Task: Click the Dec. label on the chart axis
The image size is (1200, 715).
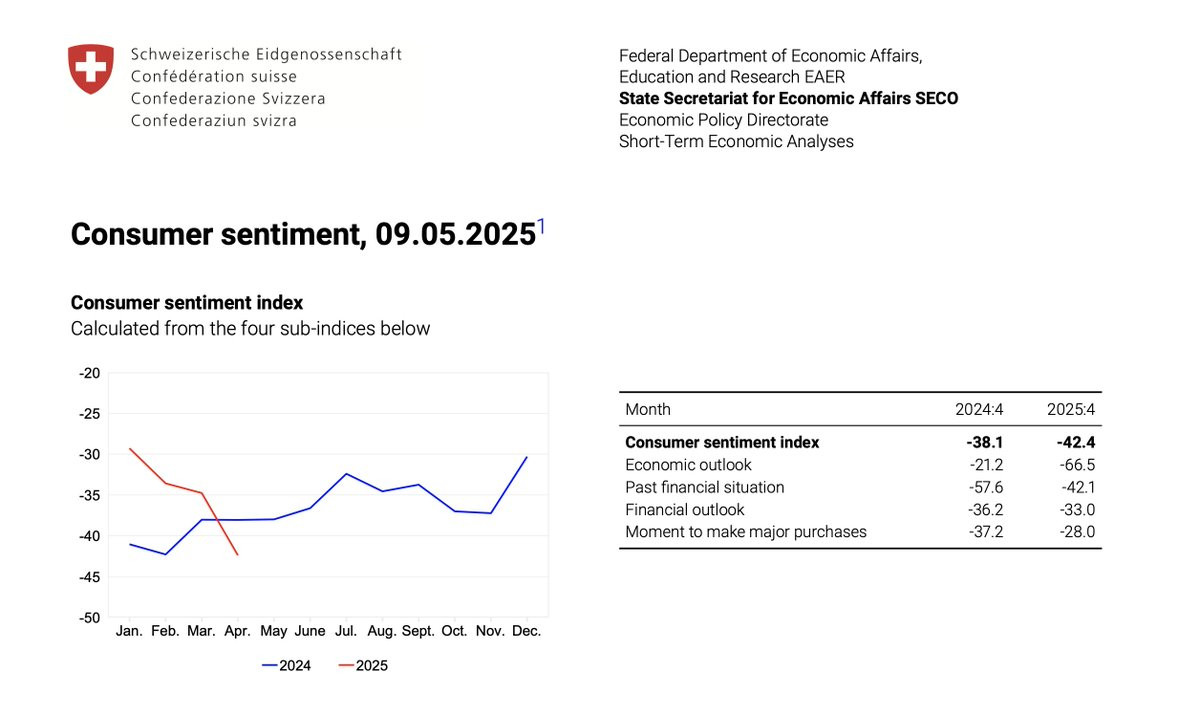Action: pyautogui.click(x=526, y=631)
